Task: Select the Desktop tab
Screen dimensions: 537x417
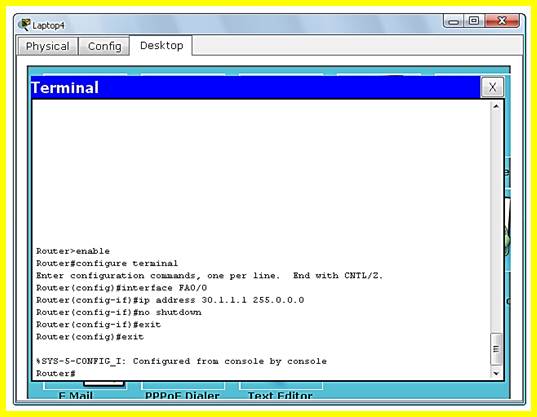Action: point(161,45)
